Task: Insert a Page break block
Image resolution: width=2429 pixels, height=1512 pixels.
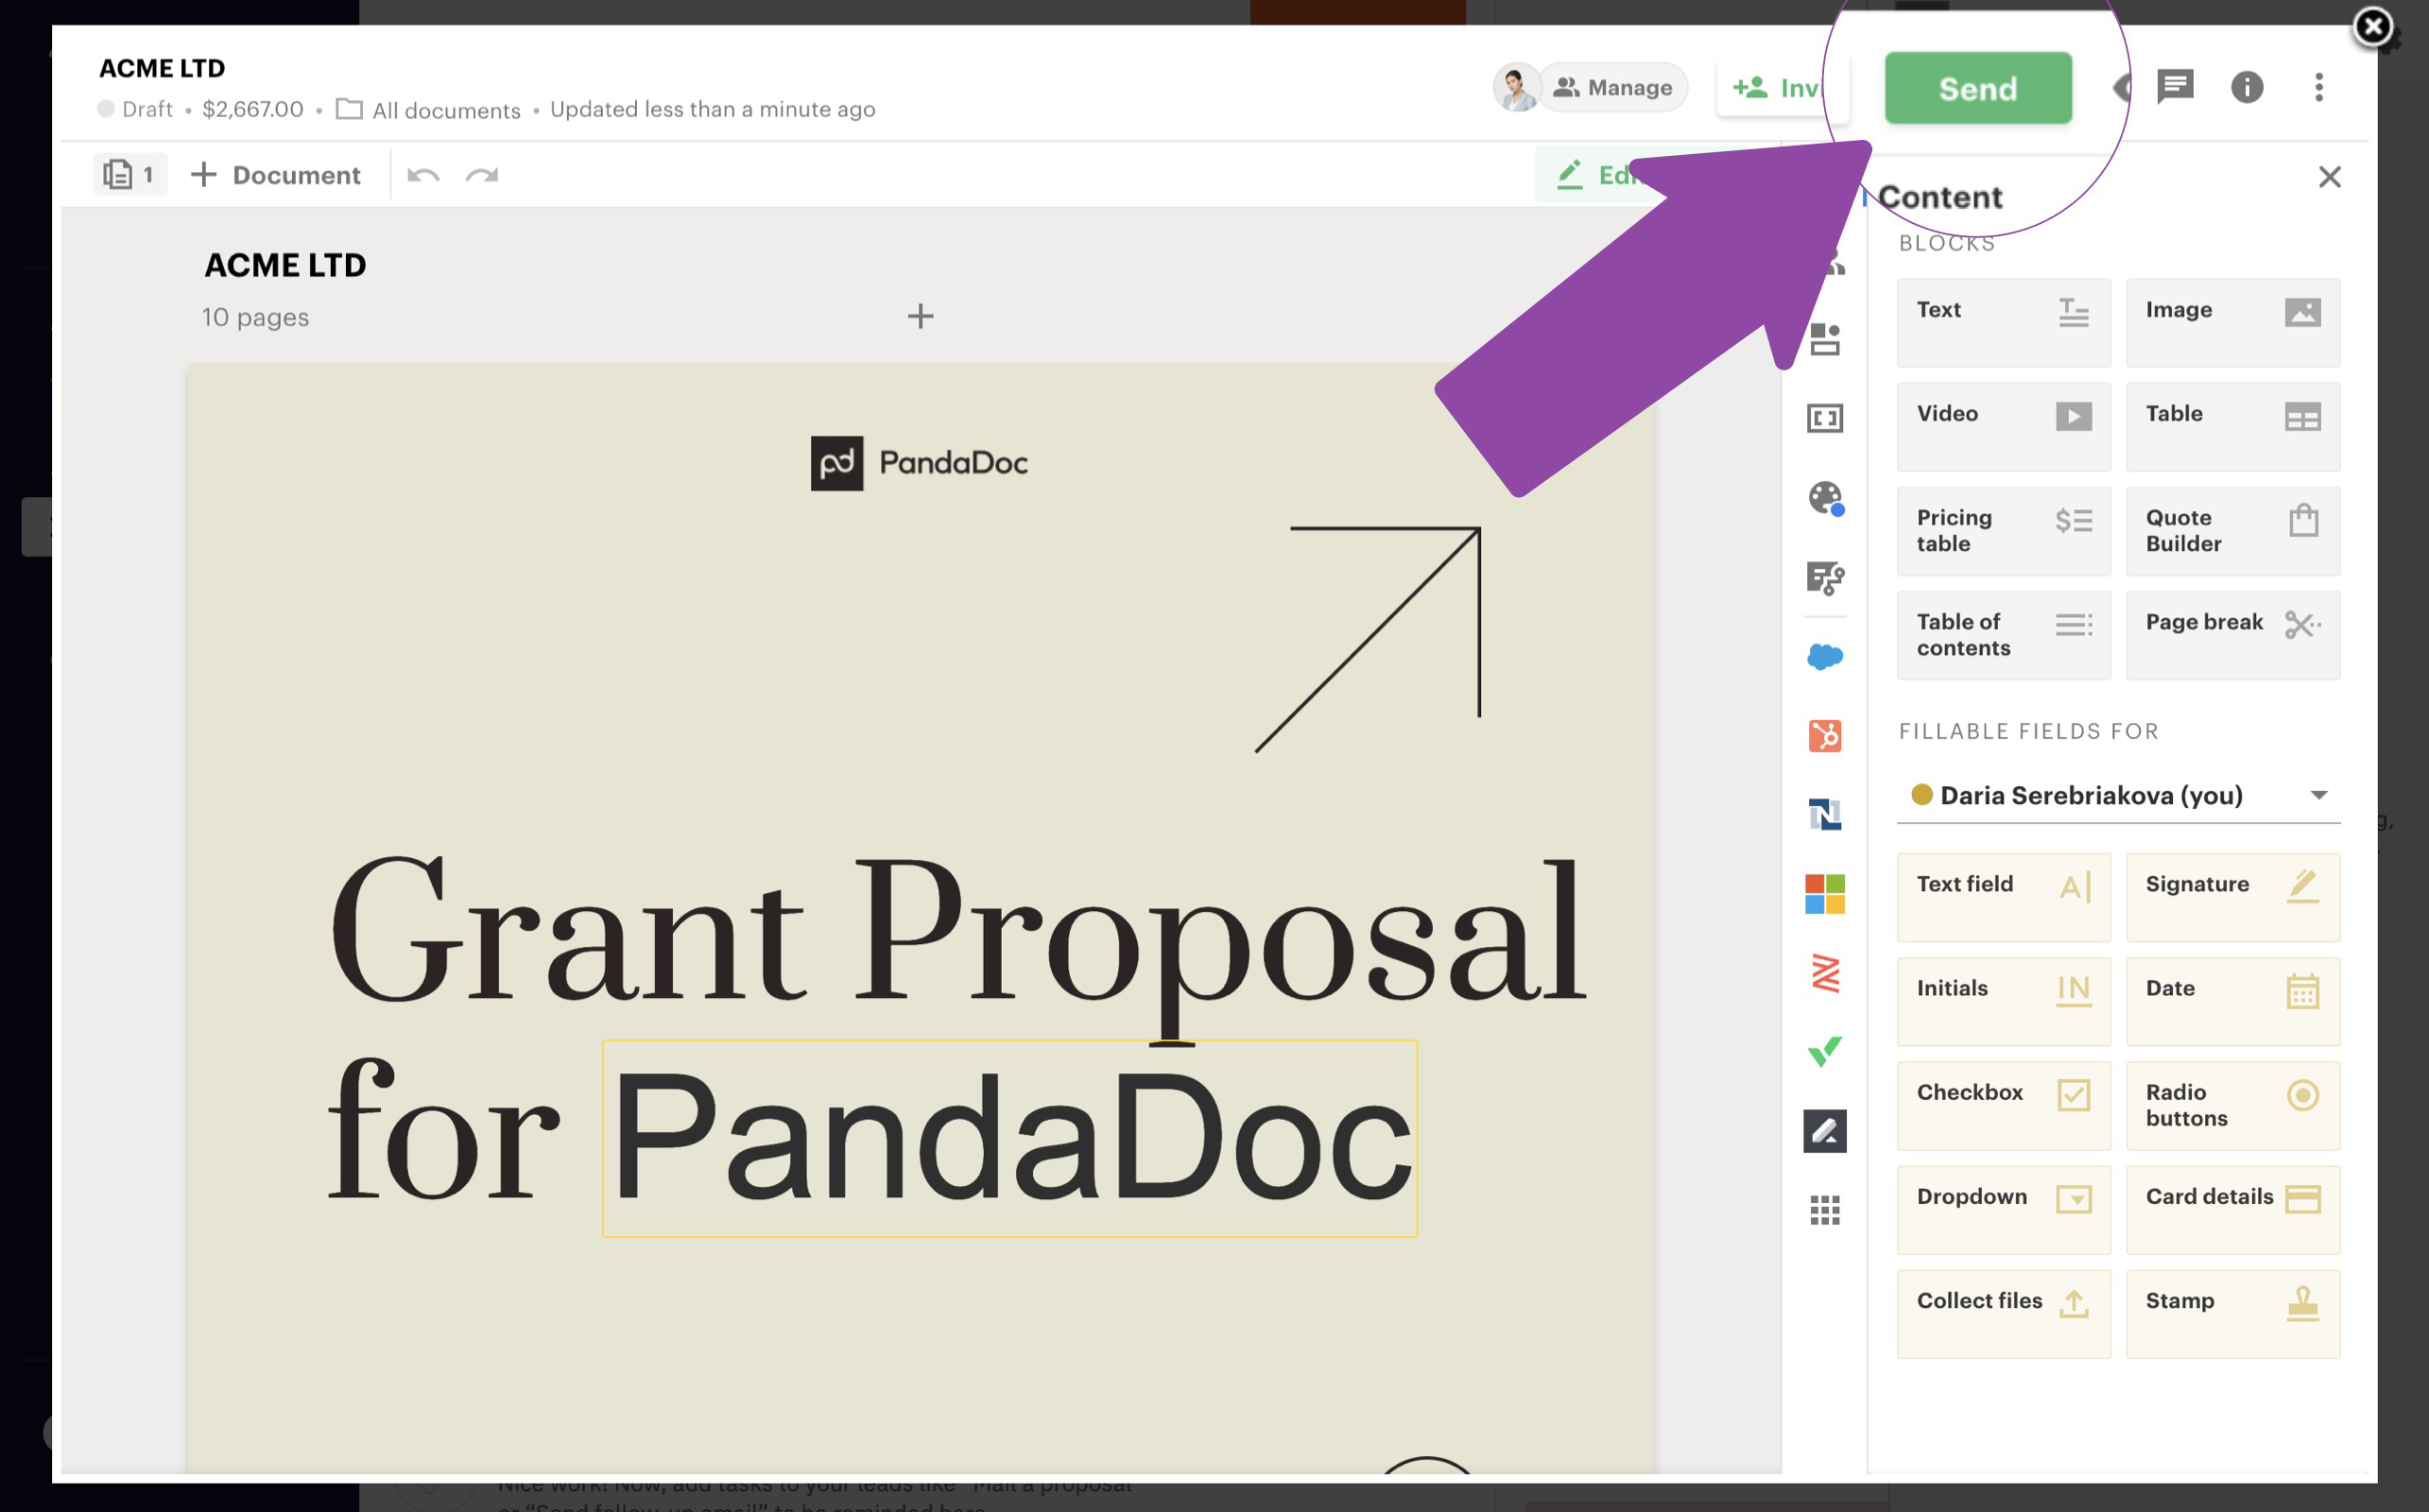Action: [x=2232, y=635]
